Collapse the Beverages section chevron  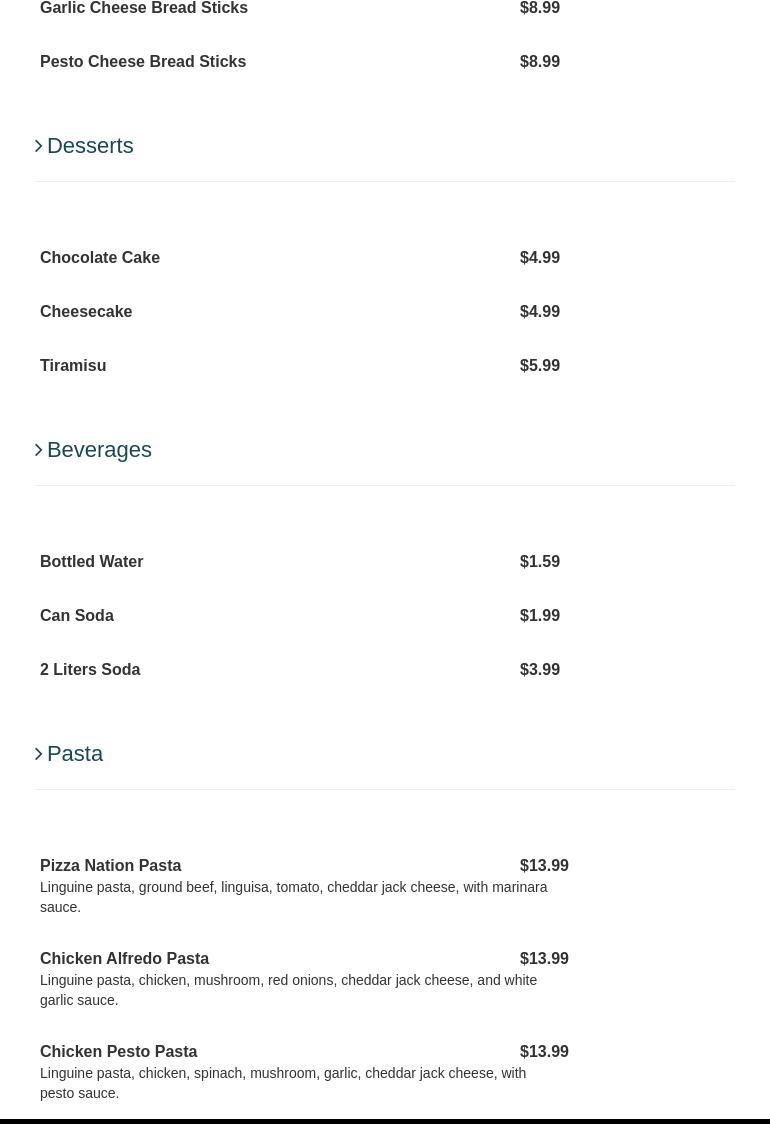(39, 450)
